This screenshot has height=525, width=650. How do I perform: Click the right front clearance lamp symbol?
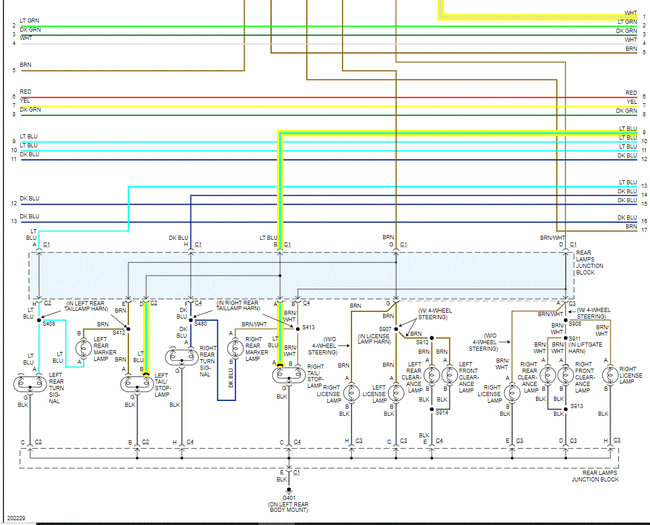565,375
